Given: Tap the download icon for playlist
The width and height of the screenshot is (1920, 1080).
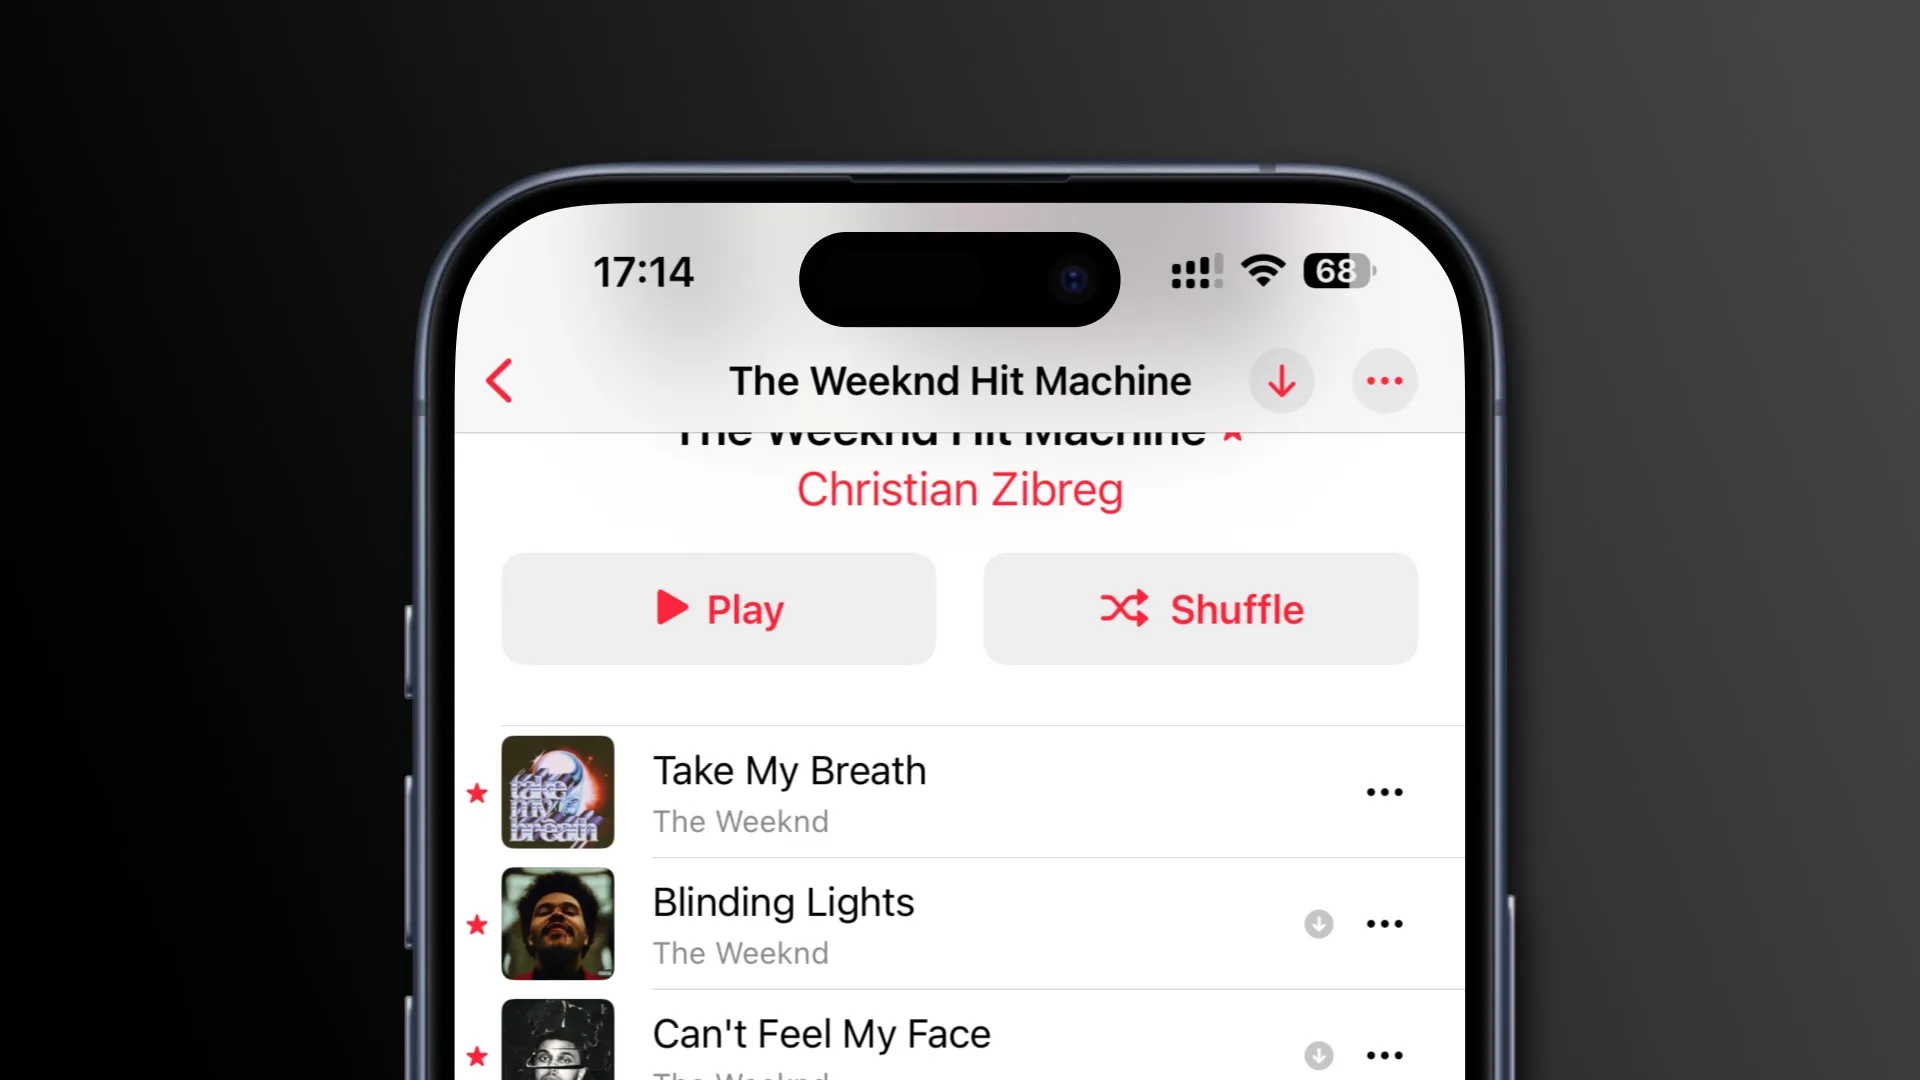Looking at the screenshot, I should 1282,381.
